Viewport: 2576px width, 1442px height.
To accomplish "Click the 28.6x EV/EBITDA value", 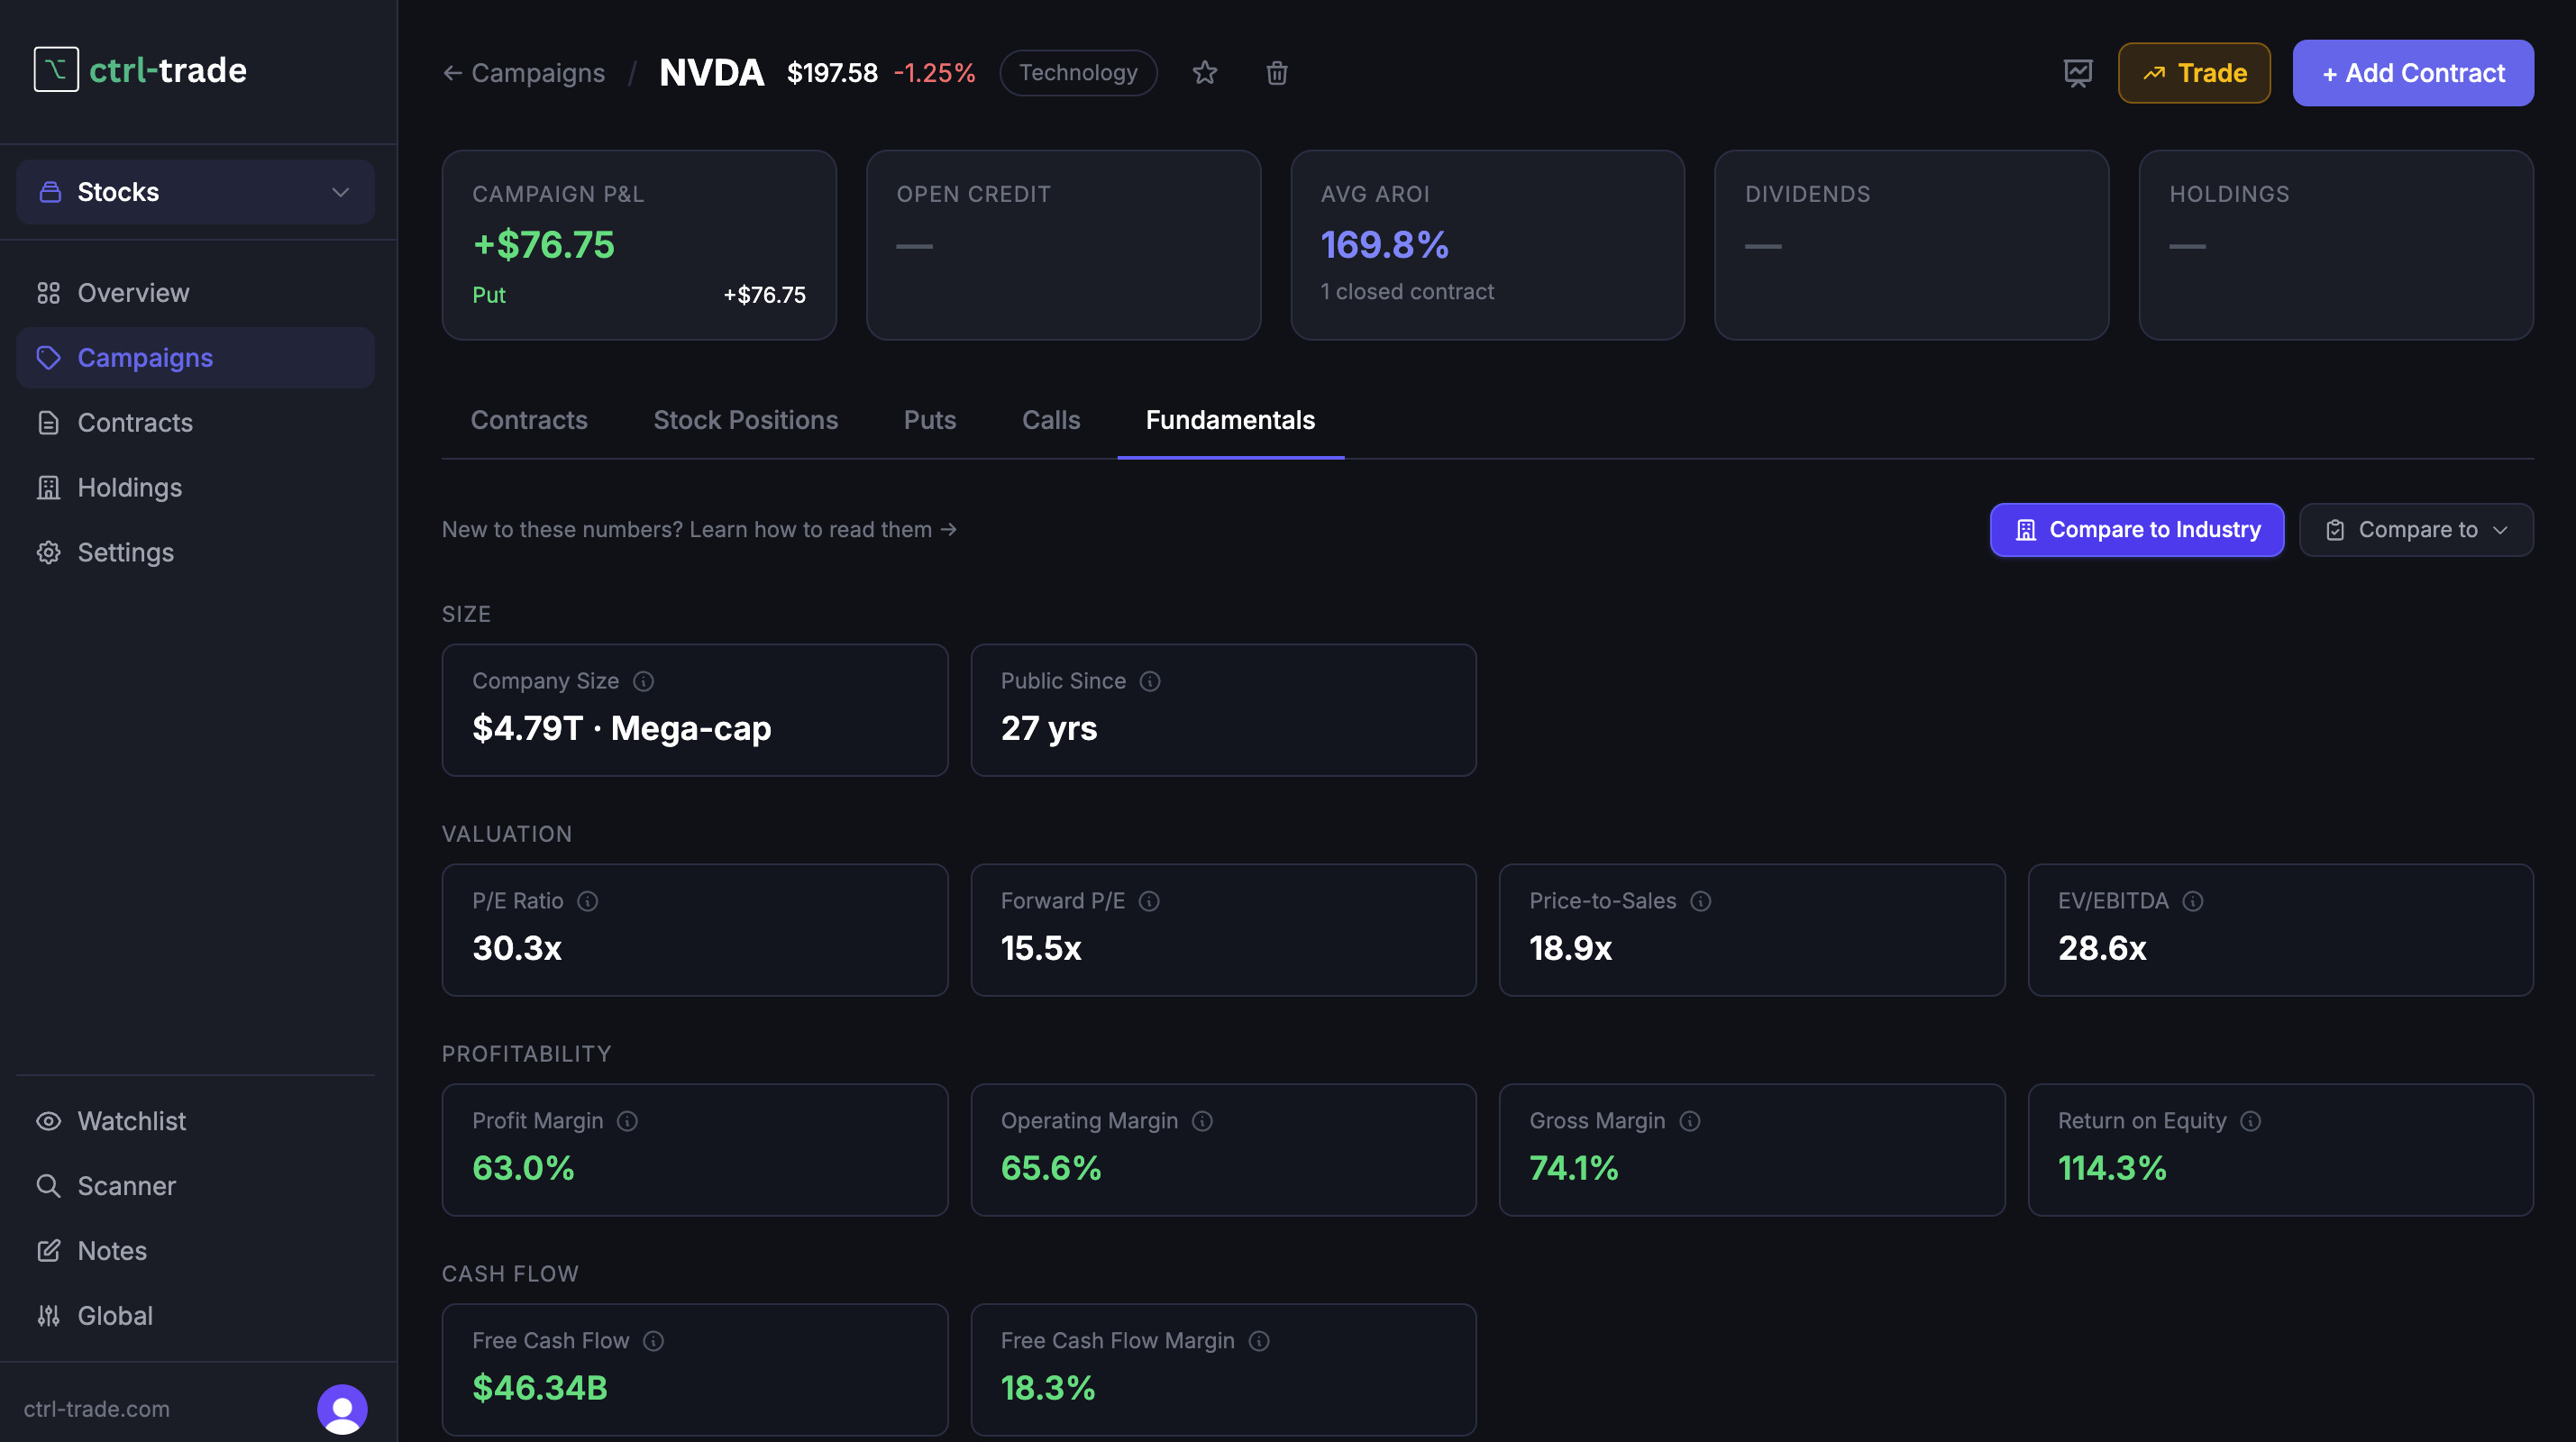I will 2102,949.
